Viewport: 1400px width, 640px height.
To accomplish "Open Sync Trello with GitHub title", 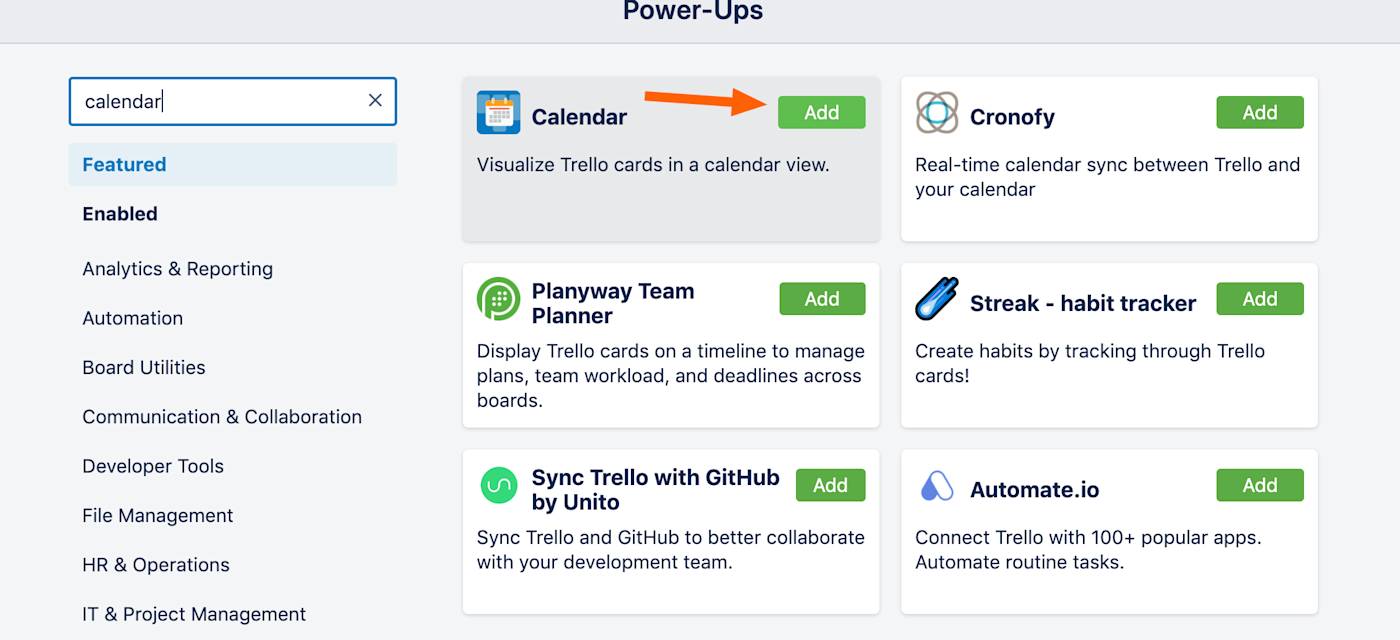I will coord(655,490).
